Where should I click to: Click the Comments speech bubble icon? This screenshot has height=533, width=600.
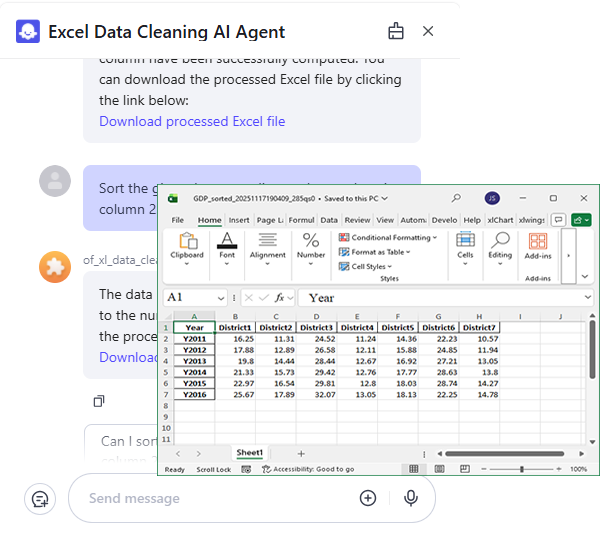[x=558, y=220]
